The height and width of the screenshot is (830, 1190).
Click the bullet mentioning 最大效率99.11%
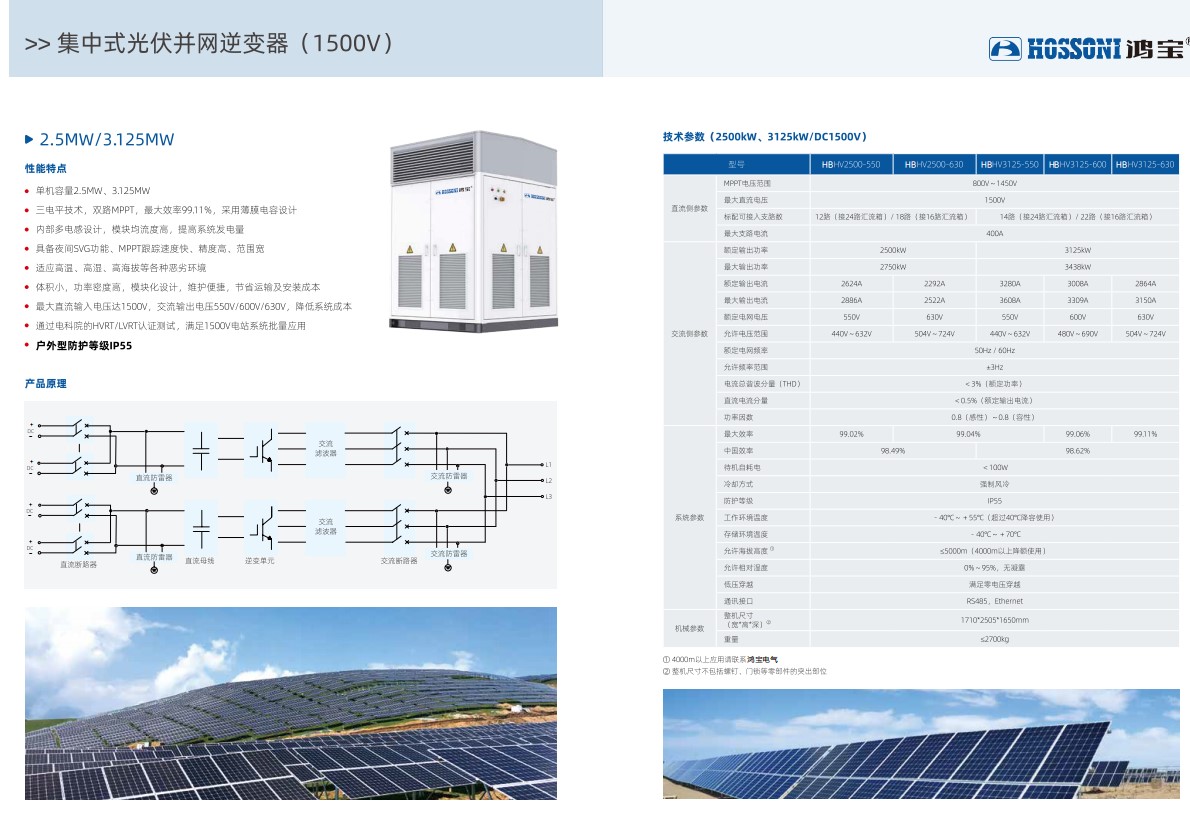point(165,210)
